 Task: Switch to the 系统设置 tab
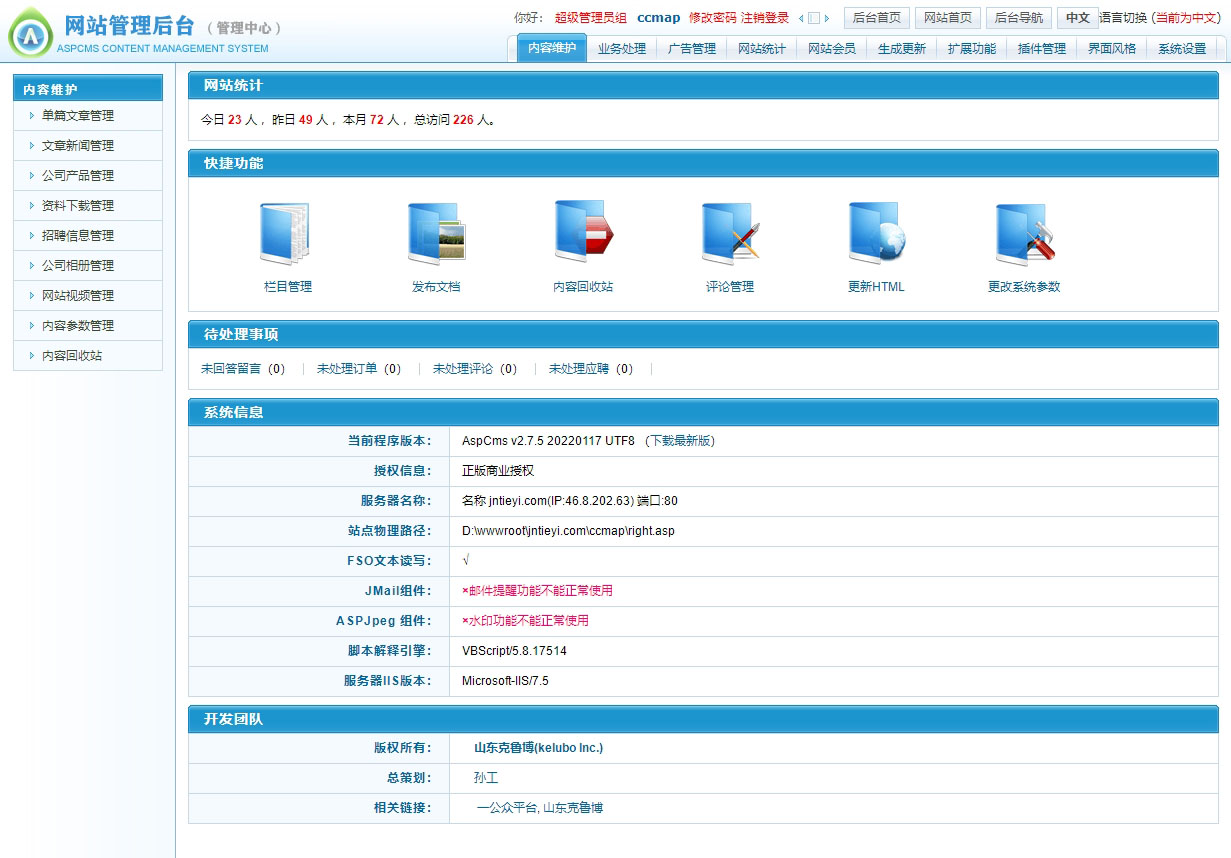click(1182, 48)
